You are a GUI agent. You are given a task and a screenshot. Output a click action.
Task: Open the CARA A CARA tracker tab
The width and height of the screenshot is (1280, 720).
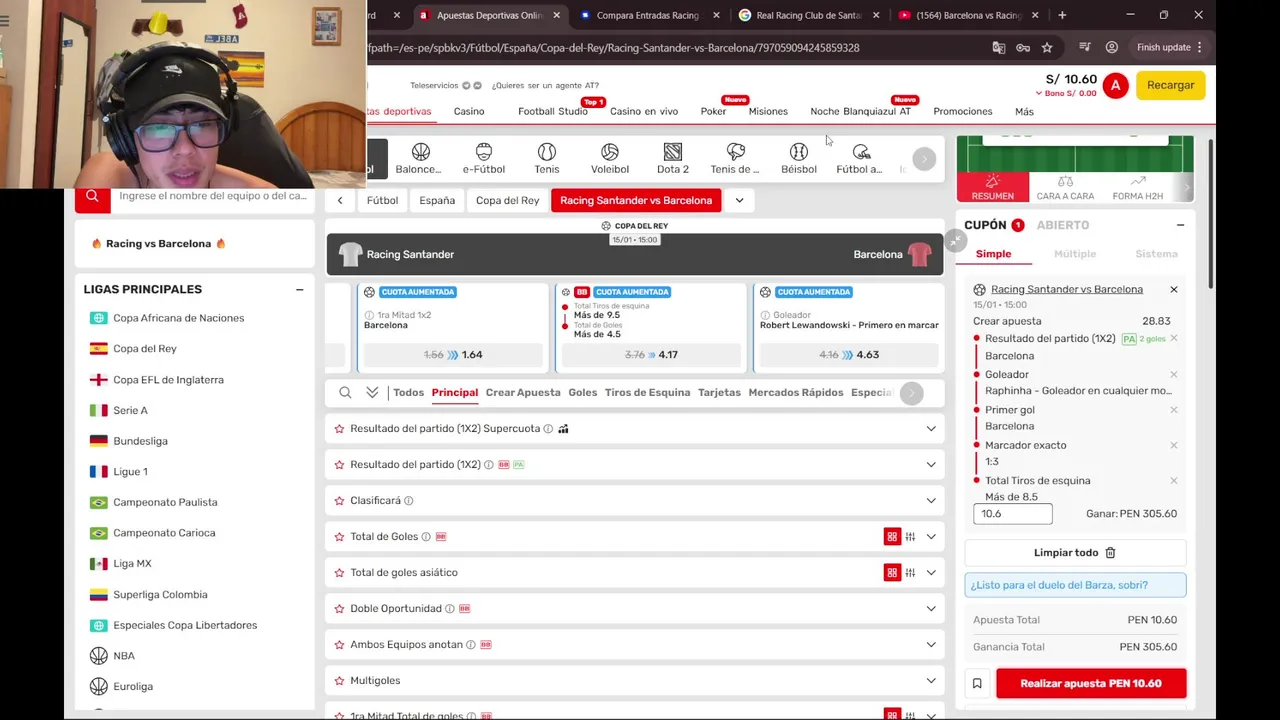point(1065,187)
